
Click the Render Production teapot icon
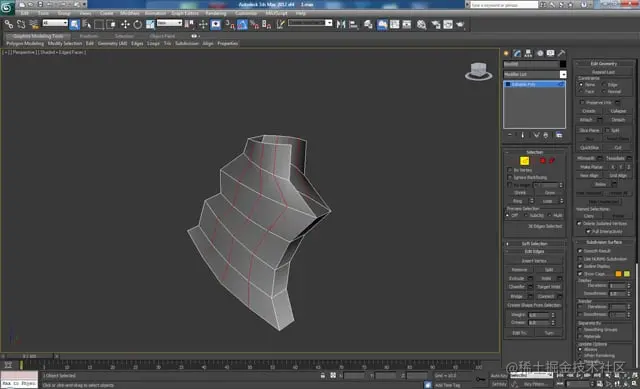[x=460, y=24]
